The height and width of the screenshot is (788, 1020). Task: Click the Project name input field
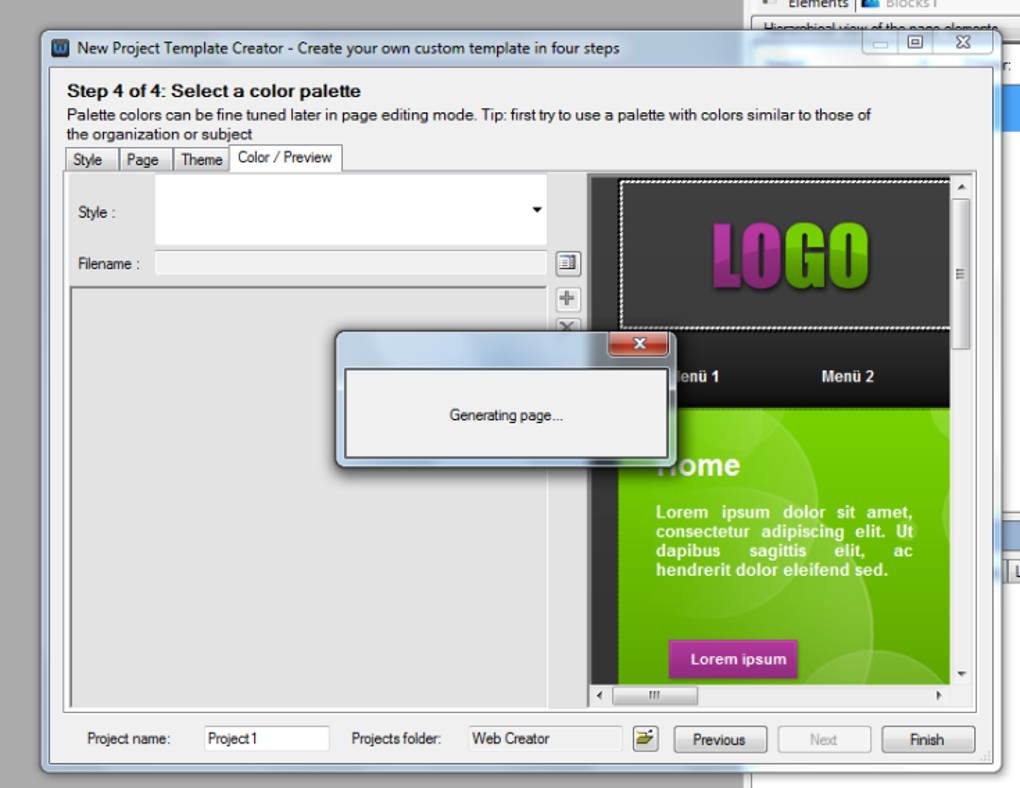267,739
